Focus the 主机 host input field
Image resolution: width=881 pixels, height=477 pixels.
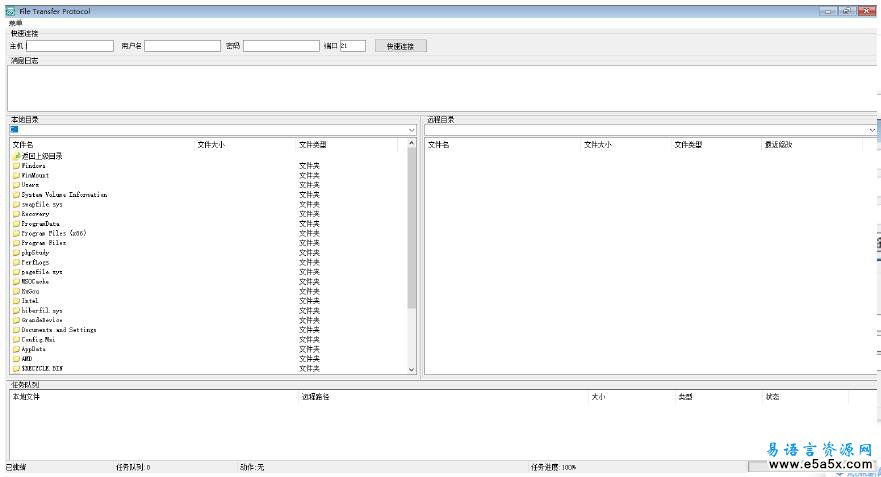pyautogui.click(x=70, y=46)
